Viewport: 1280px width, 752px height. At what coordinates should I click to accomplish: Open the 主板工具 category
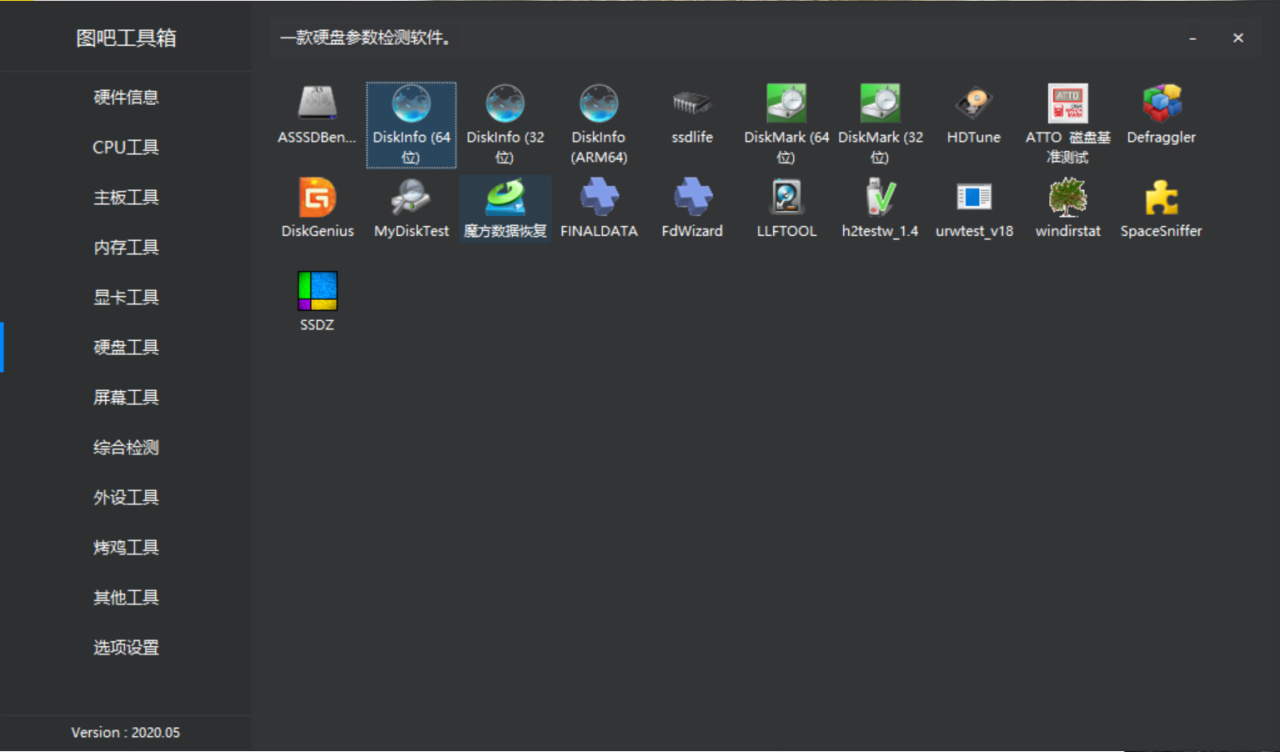(126, 197)
